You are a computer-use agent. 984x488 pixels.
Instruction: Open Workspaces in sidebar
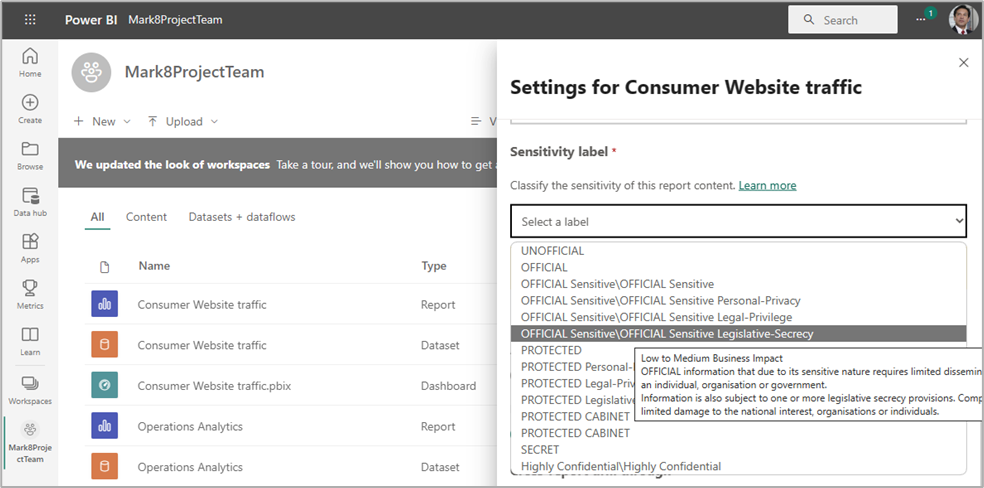pos(29,390)
